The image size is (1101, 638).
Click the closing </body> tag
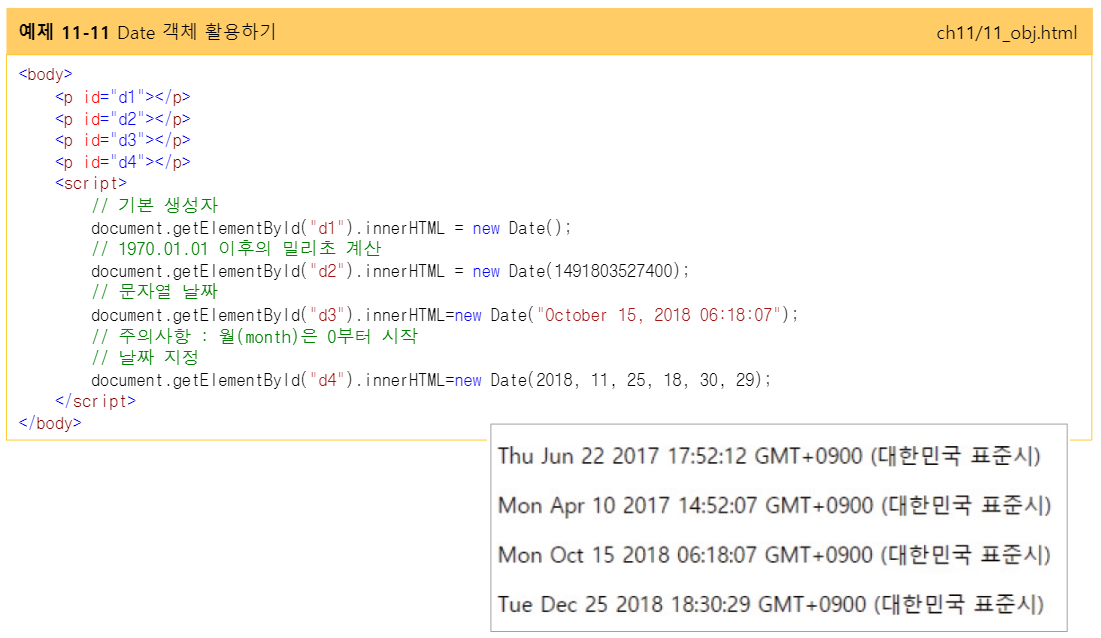click(50, 423)
